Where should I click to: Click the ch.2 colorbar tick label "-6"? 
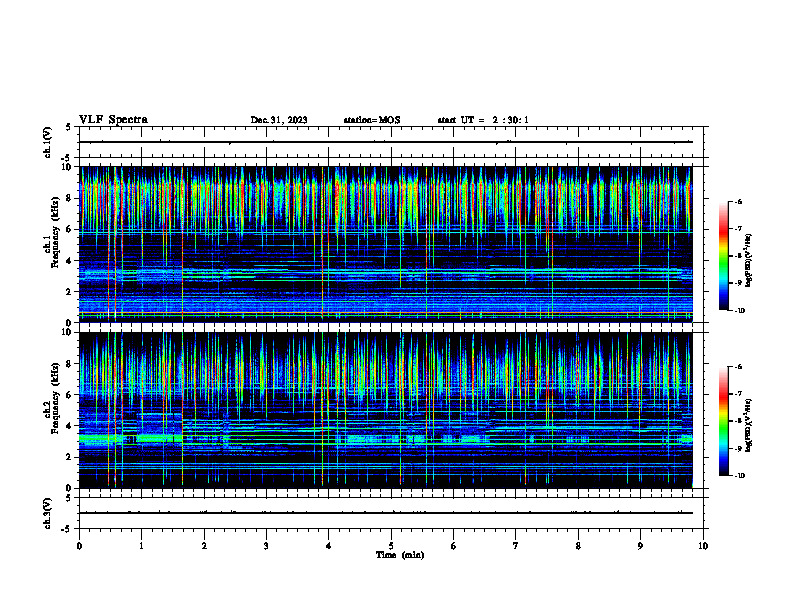(738, 367)
